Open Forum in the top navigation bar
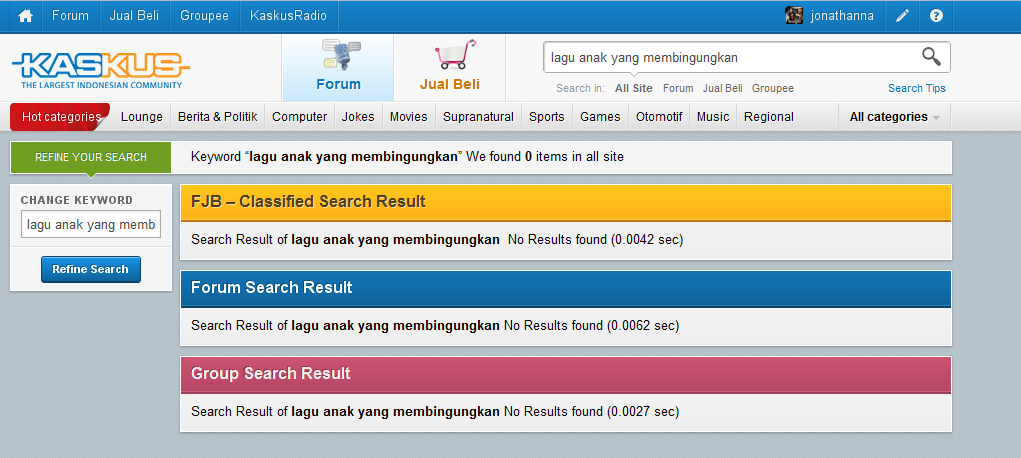 (x=70, y=16)
